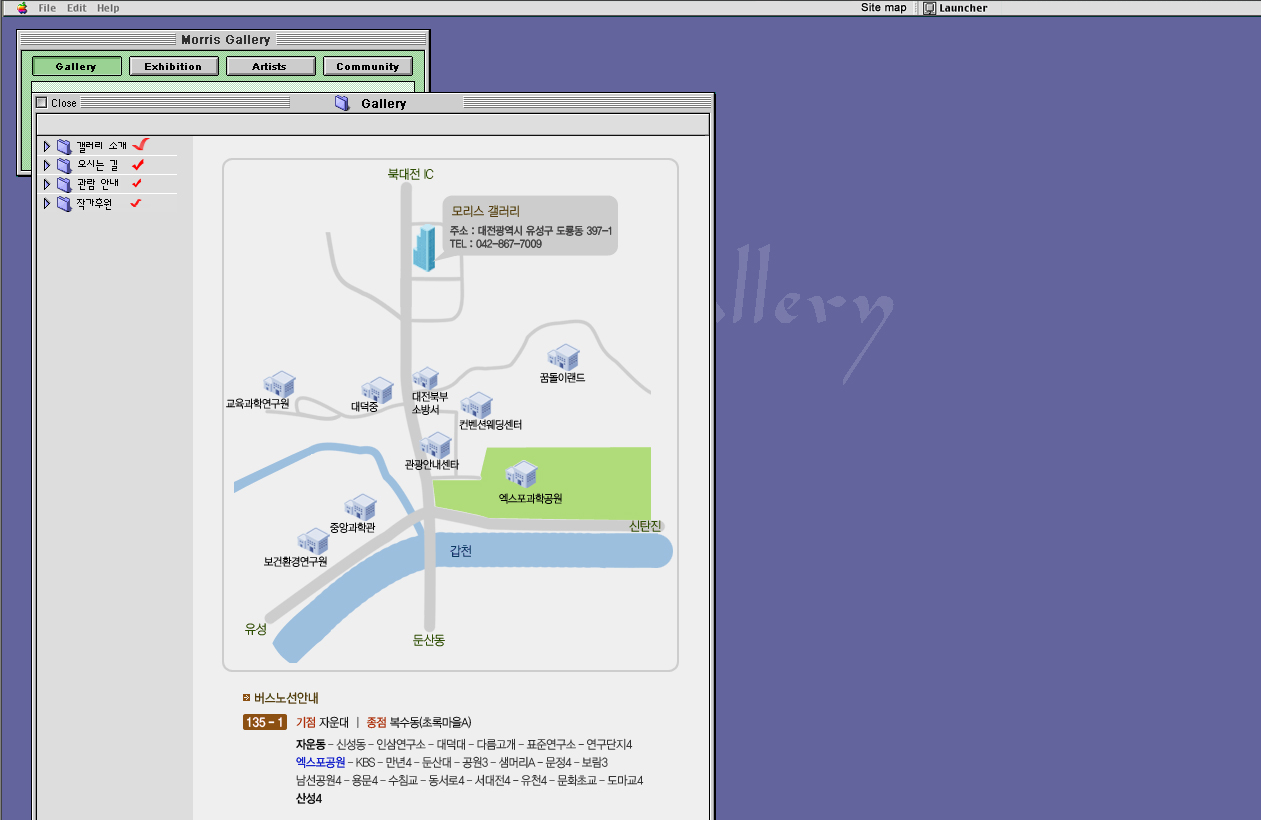
Task: Click the 꿈돌이랜드 building icon on map
Action: (x=563, y=357)
